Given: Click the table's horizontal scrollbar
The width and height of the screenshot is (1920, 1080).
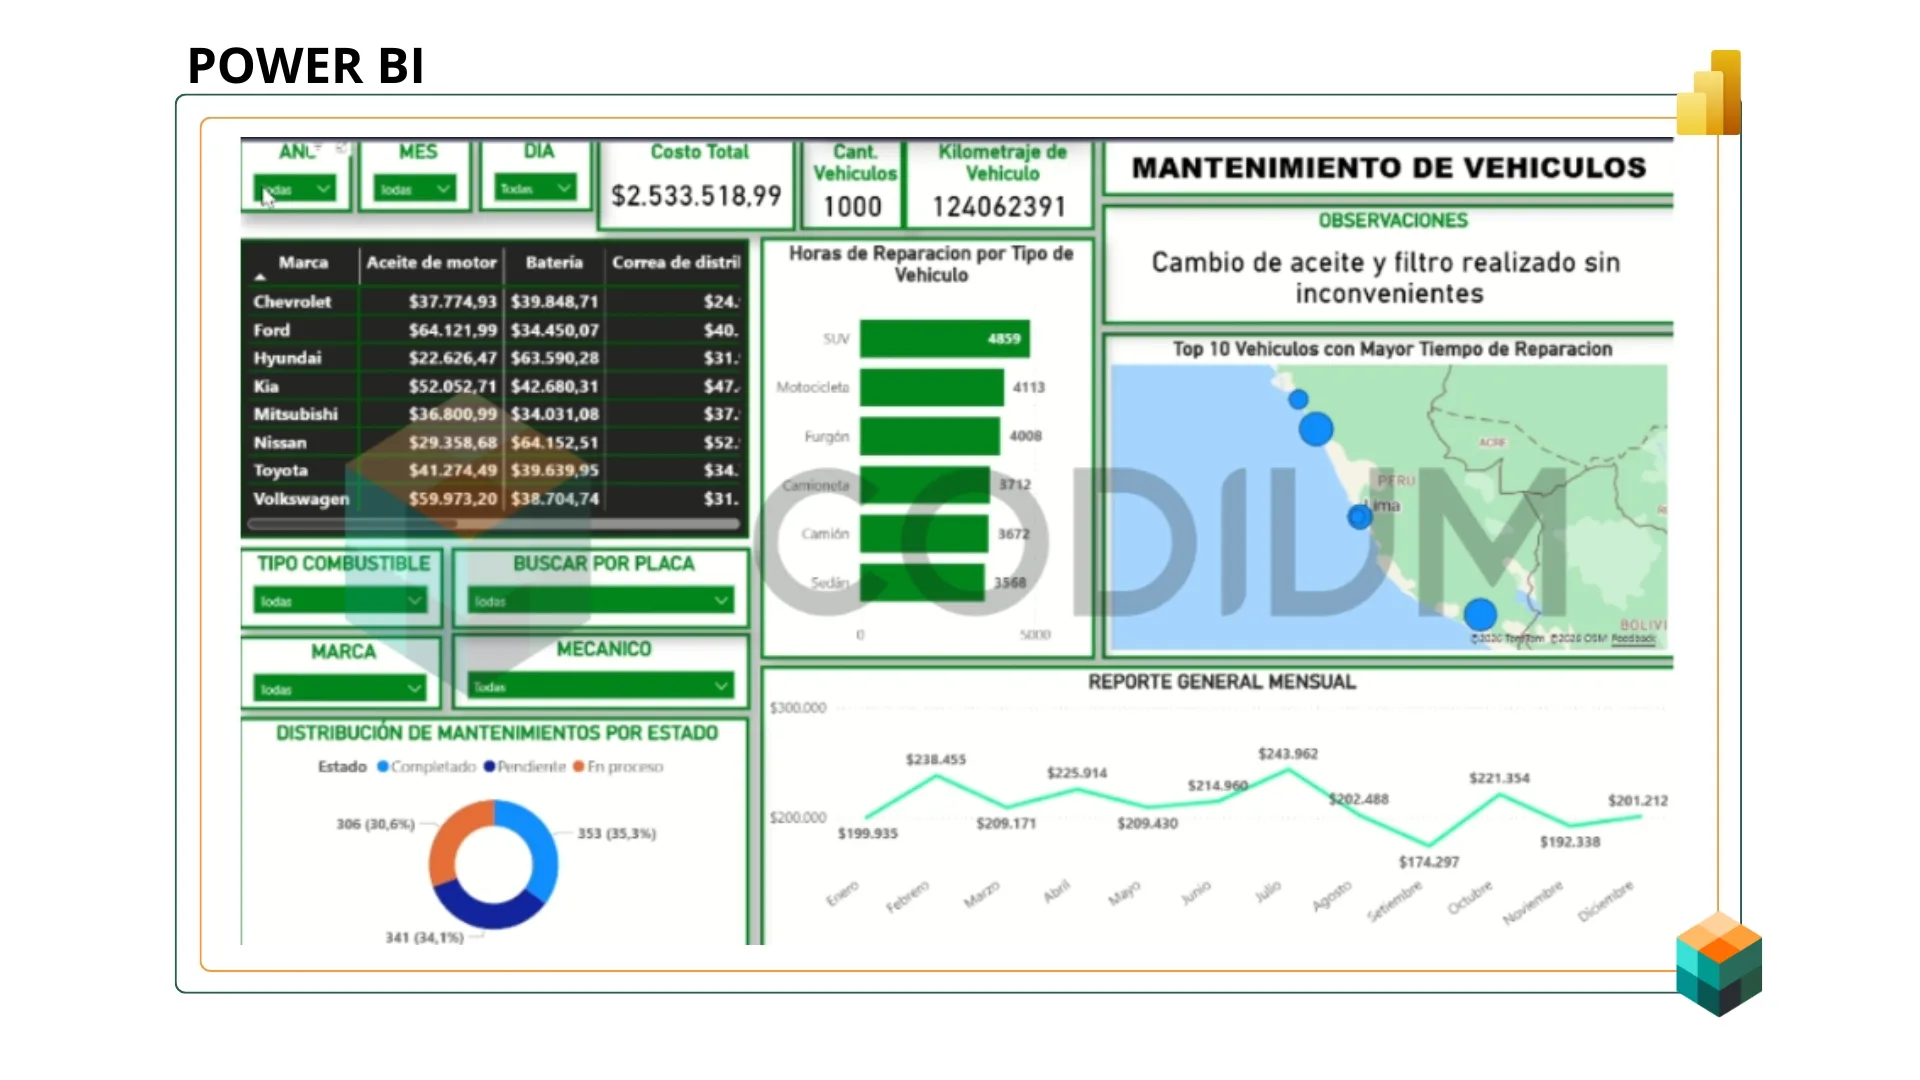Looking at the screenshot, I should pyautogui.click(x=495, y=523).
